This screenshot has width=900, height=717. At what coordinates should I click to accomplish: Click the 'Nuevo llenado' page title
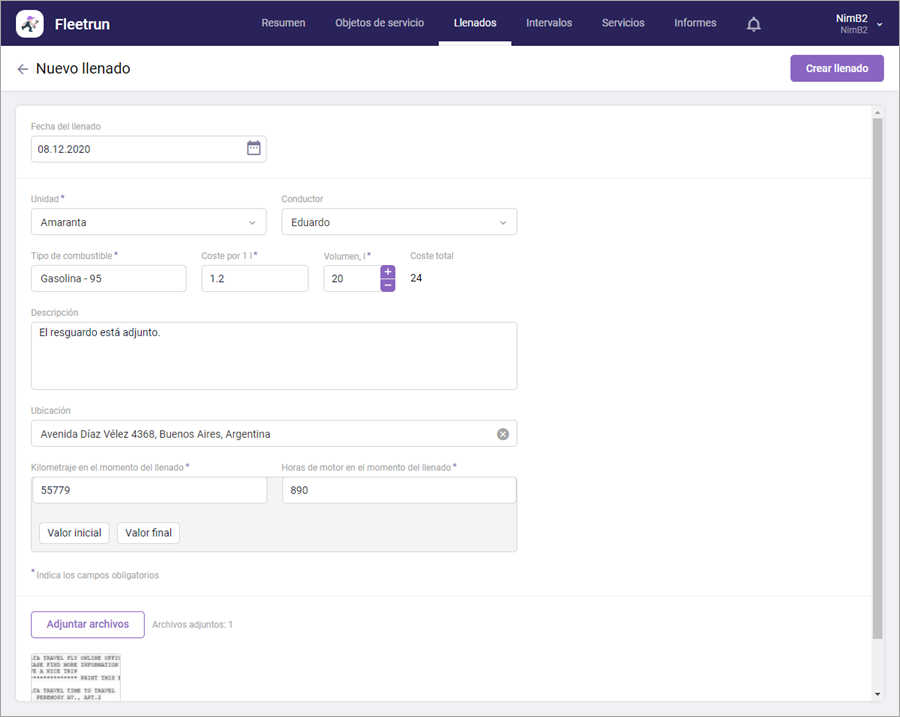[x=83, y=68]
